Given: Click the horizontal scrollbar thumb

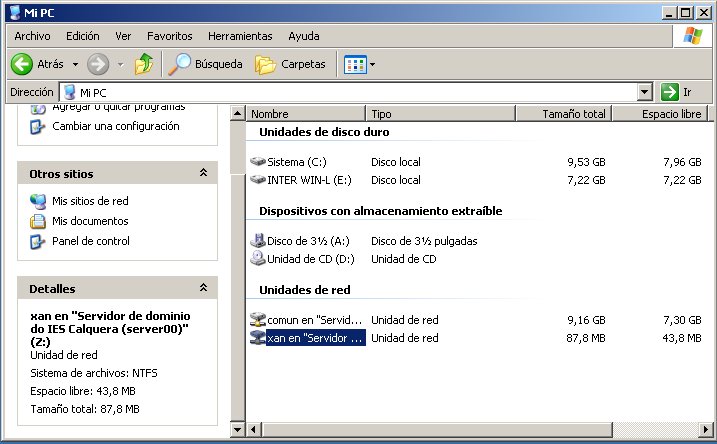Looking at the screenshot, I should (437, 430).
